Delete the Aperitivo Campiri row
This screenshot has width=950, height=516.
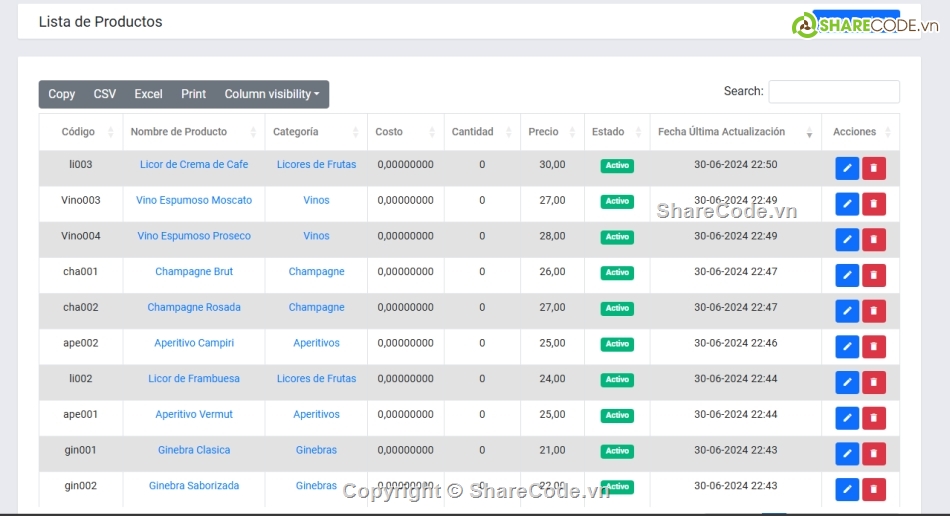pyautogui.click(x=874, y=347)
